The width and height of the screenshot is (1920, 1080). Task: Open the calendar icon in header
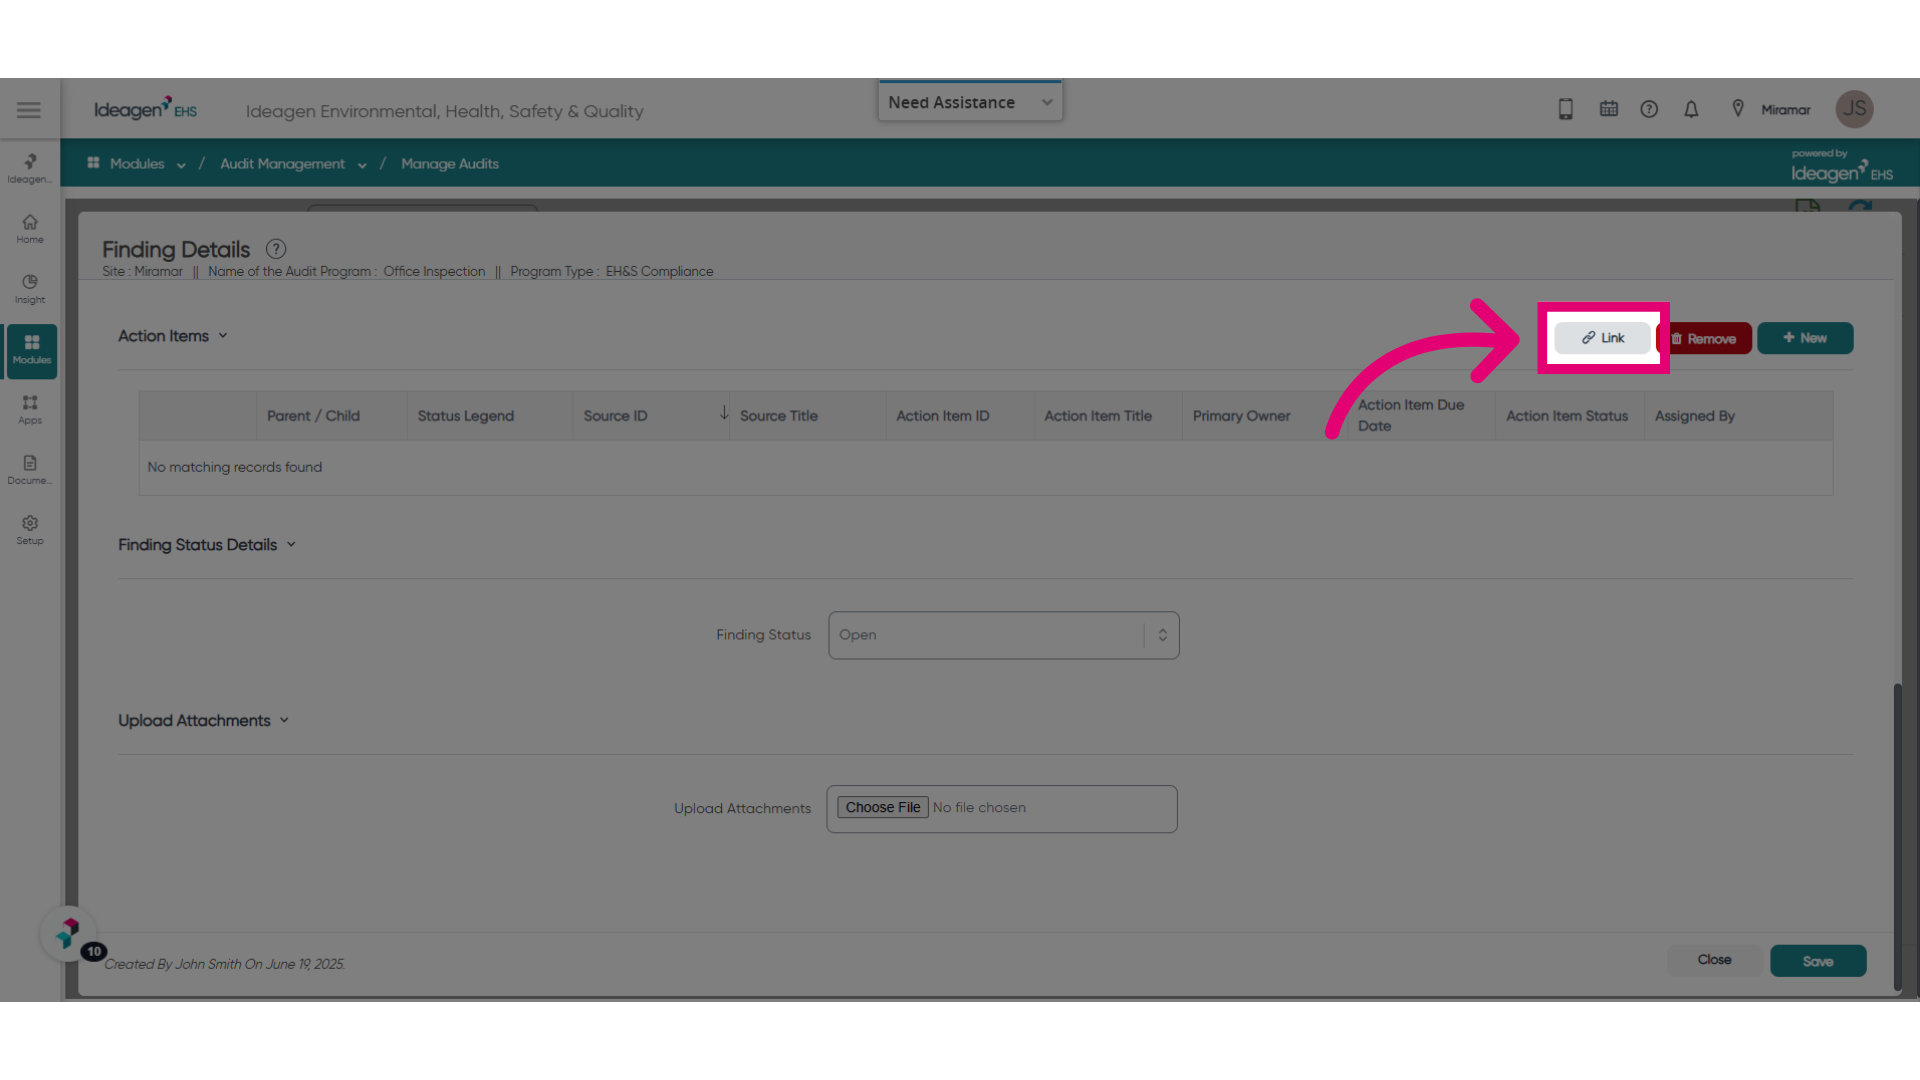(x=1609, y=109)
